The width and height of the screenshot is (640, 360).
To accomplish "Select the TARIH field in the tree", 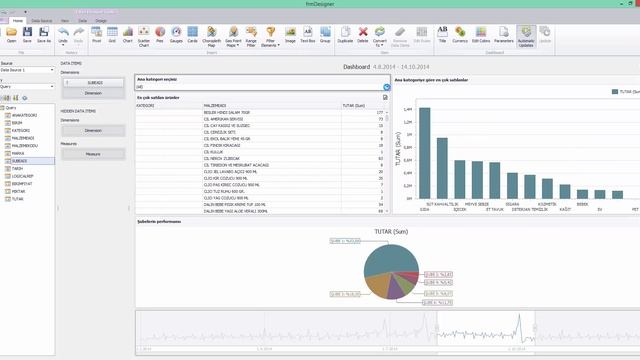I will [17, 169].
